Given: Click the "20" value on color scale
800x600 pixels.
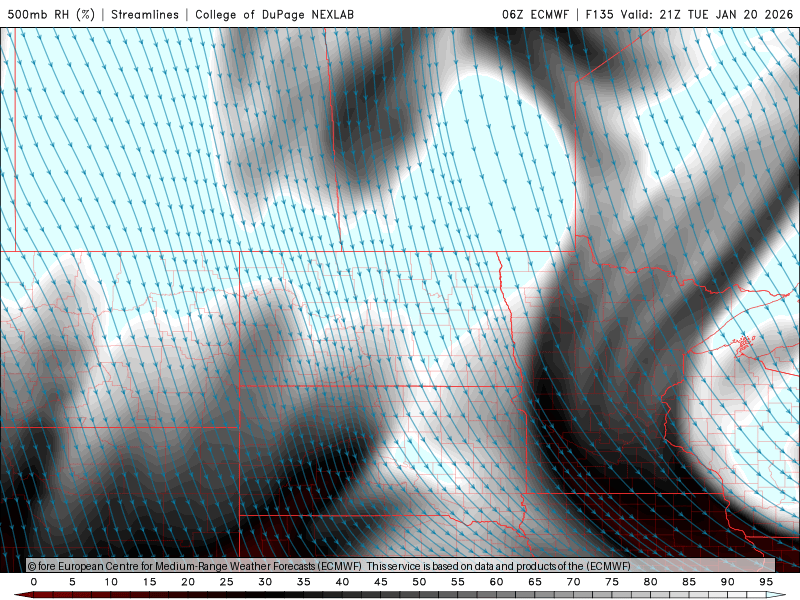Looking at the screenshot, I should tap(188, 582).
